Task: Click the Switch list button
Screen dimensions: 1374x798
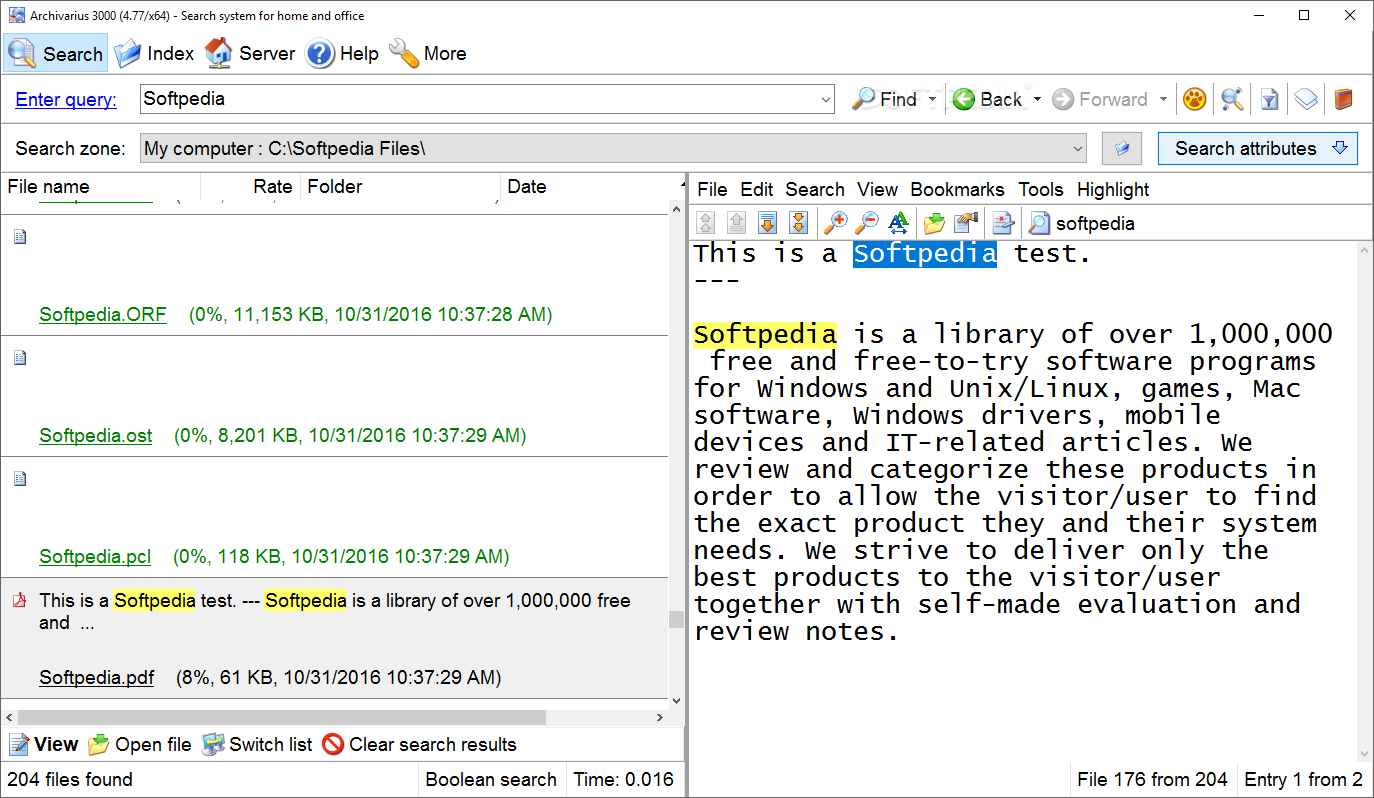Action: coord(258,744)
